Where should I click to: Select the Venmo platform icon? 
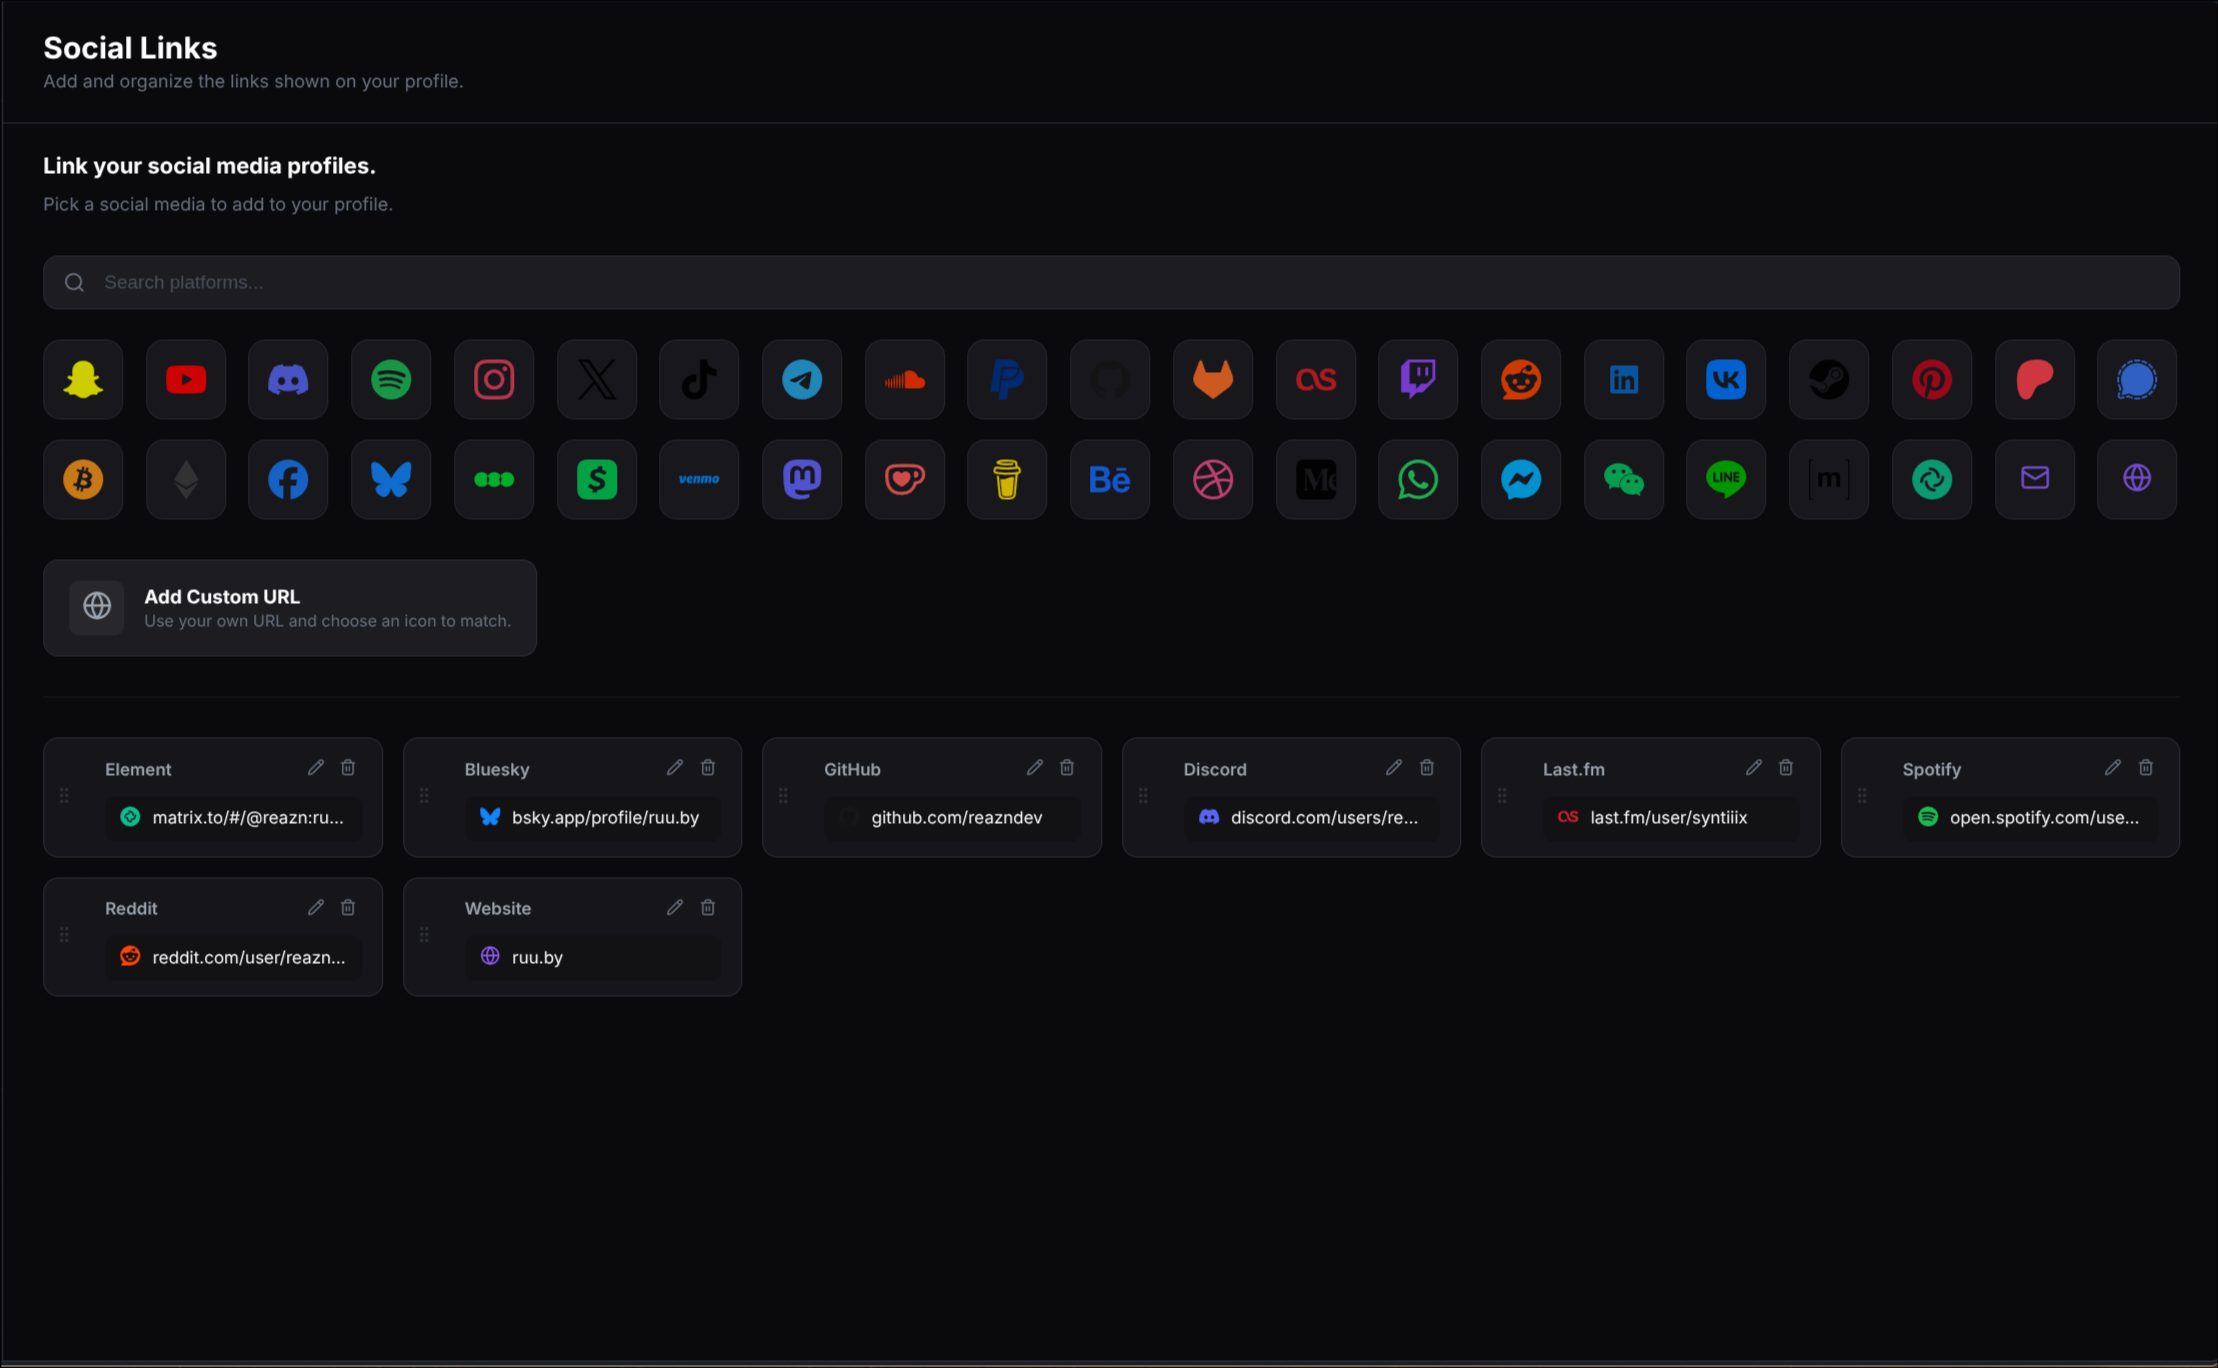click(699, 480)
